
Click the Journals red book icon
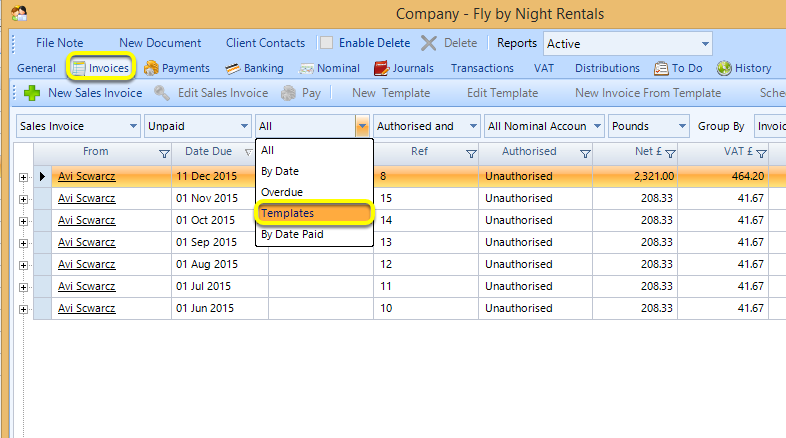point(381,68)
